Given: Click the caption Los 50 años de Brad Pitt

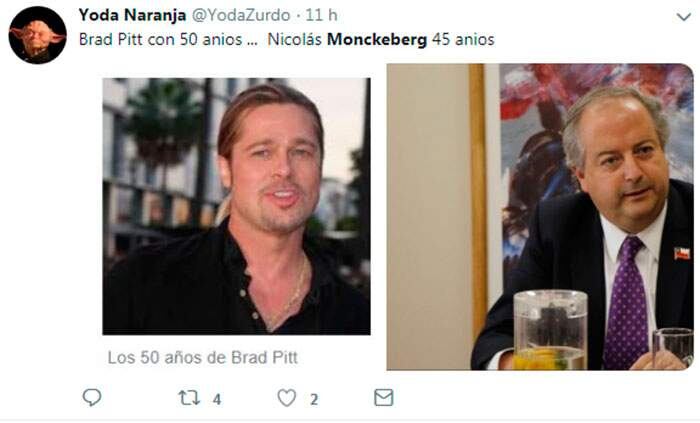Looking at the screenshot, I should [x=203, y=357].
